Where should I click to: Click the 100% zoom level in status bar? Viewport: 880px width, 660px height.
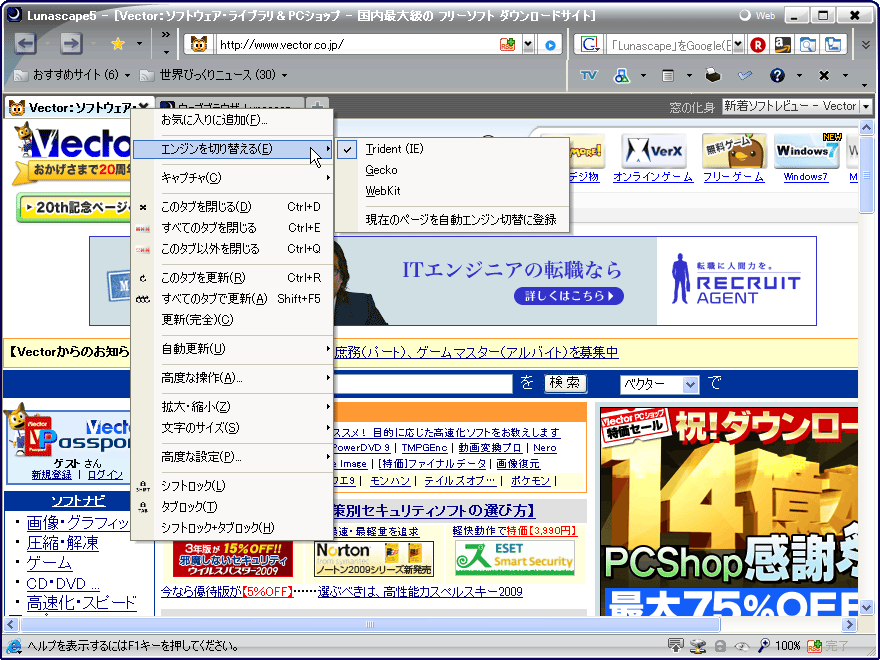787,646
